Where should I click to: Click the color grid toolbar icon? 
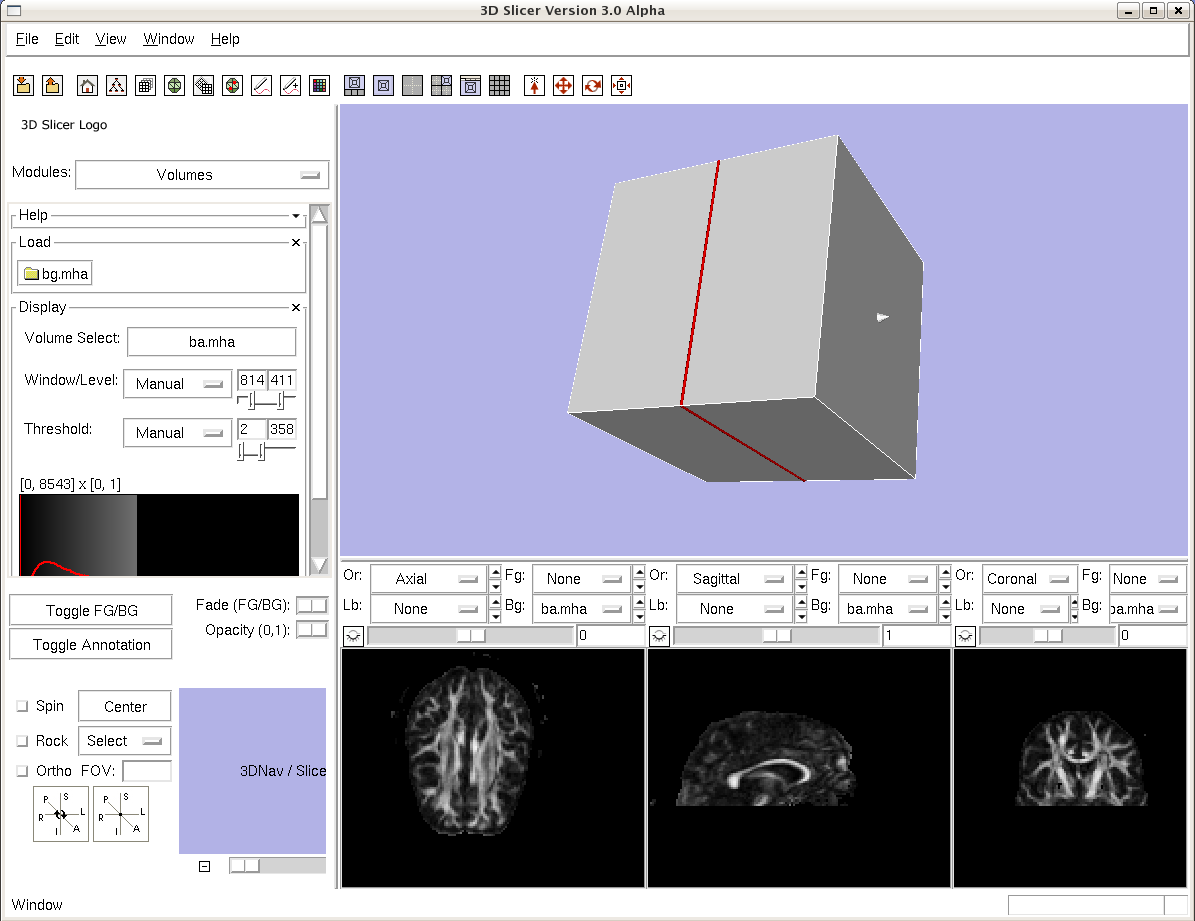(x=319, y=86)
